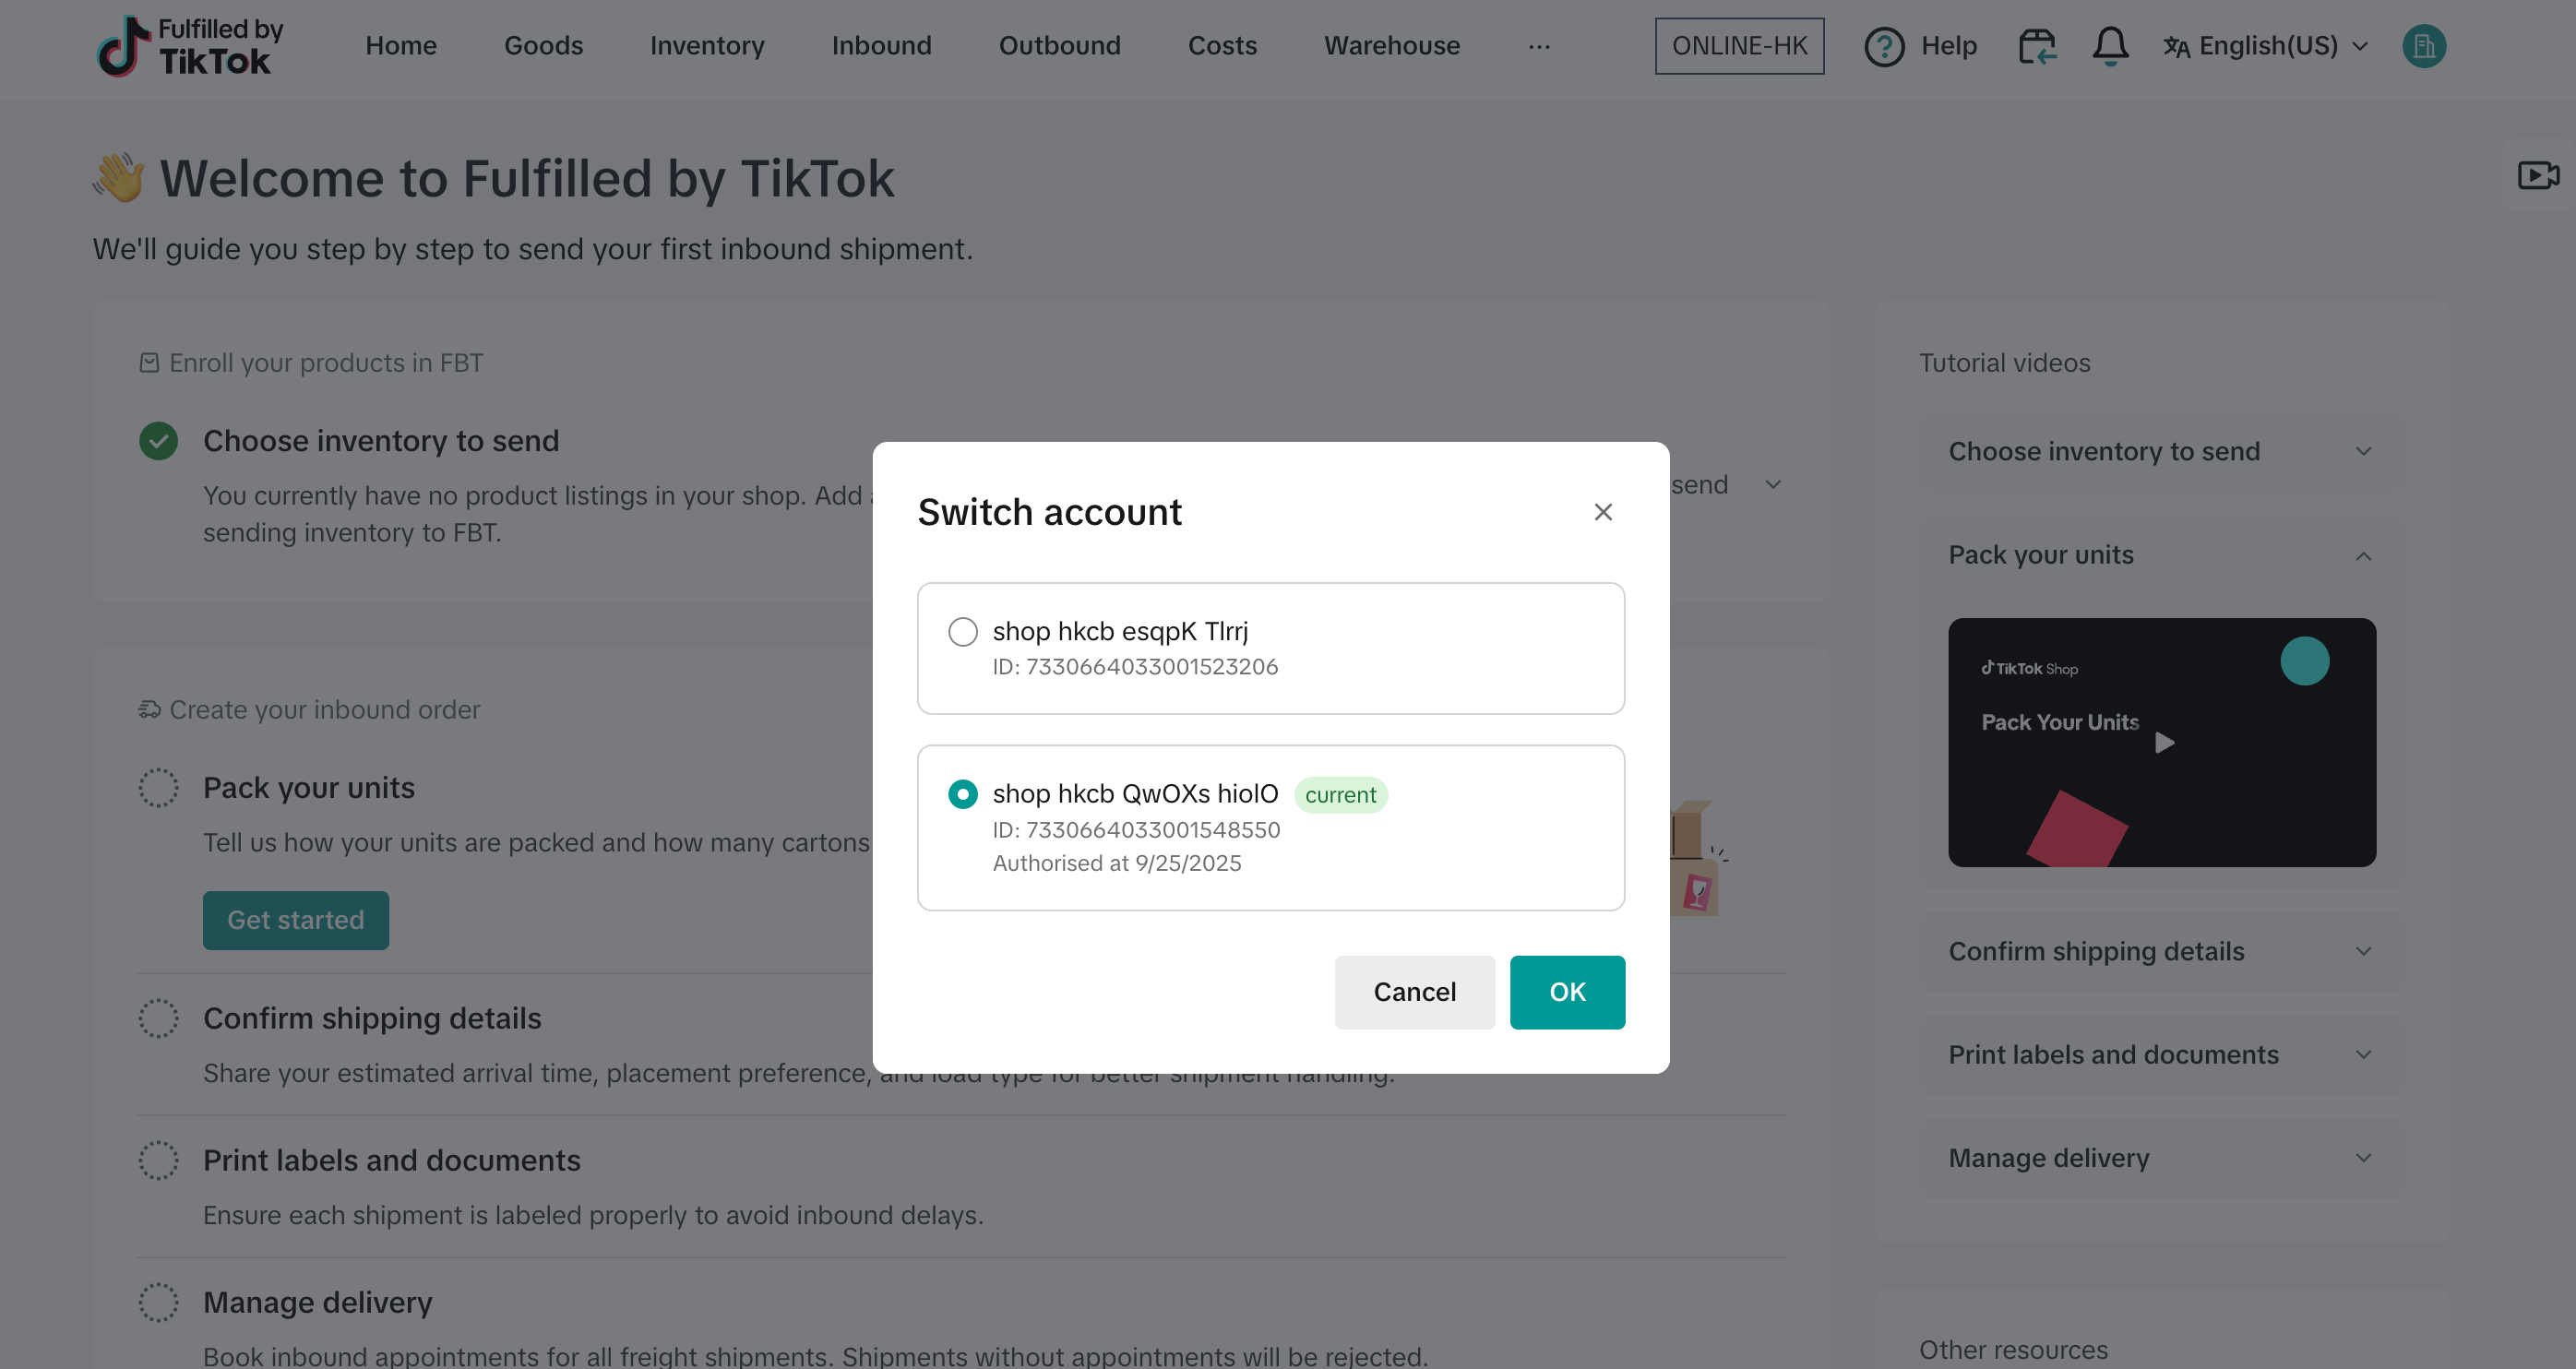Click the notification bell icon

point(2109,46)
